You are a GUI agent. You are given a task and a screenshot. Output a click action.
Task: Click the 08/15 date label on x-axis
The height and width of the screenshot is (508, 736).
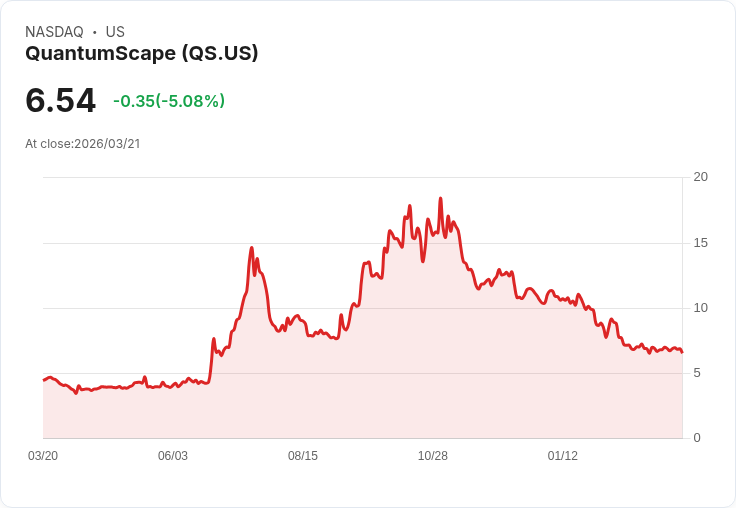click(x=303, y=456)
